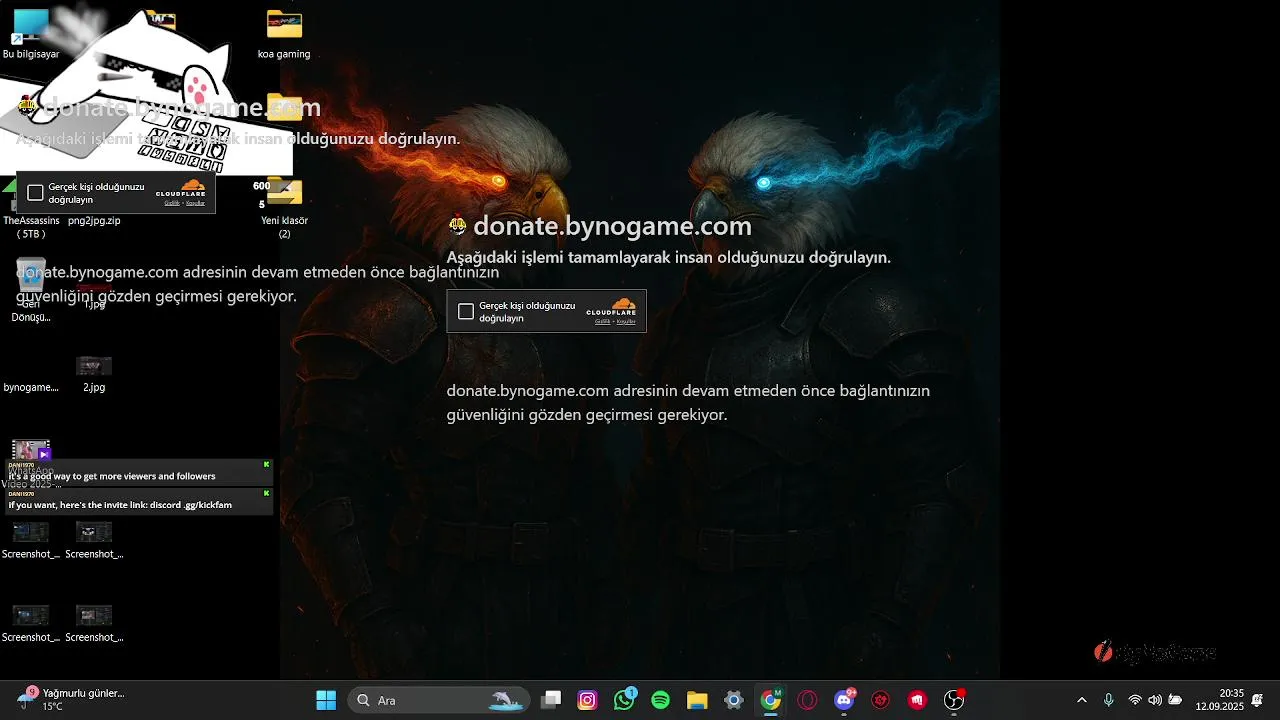Close the 'discord.gg/kickfam' invite notification

pyautogui.click(x=267, y=493)
